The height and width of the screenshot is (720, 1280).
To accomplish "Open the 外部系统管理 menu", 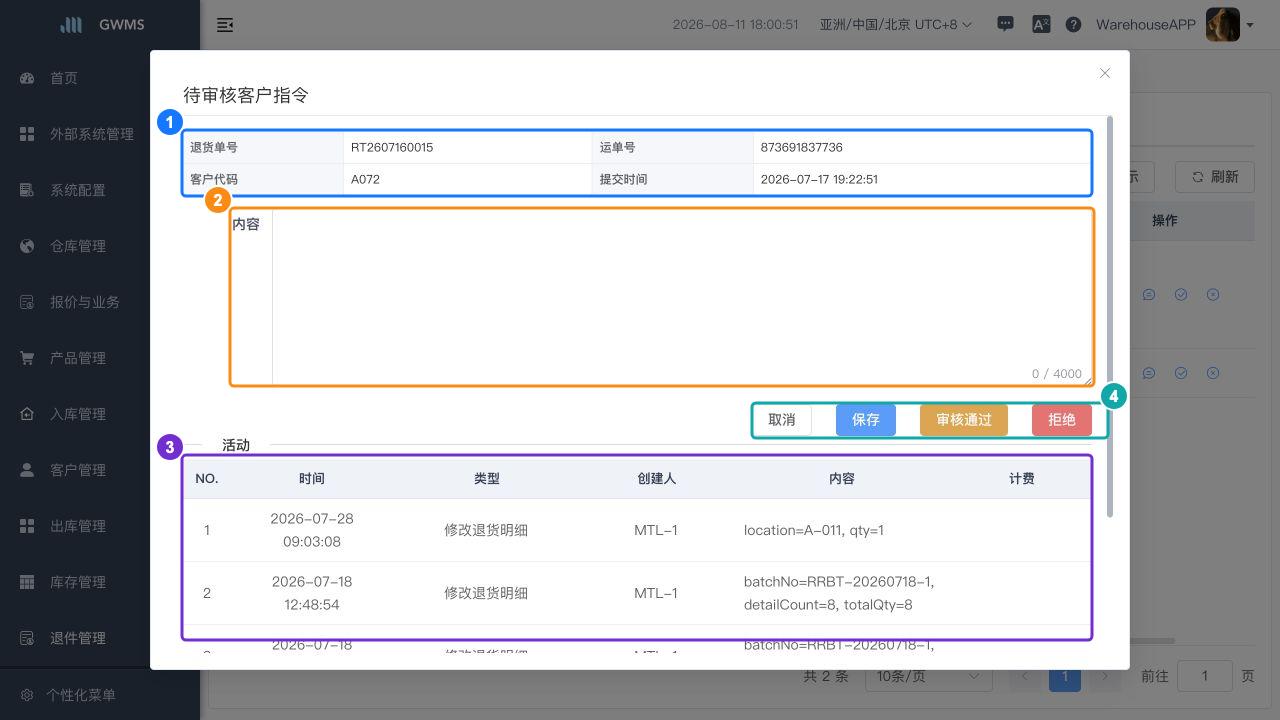I will 92,134.
